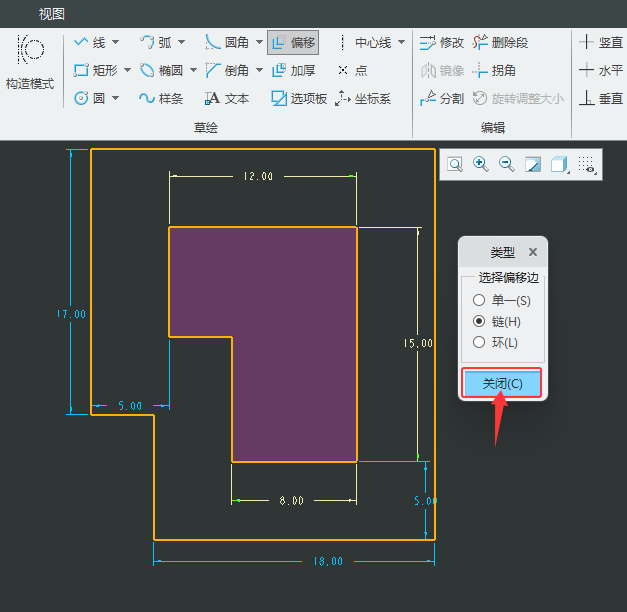Select the 圆角 (Fillet) tool

coord(227,42)
